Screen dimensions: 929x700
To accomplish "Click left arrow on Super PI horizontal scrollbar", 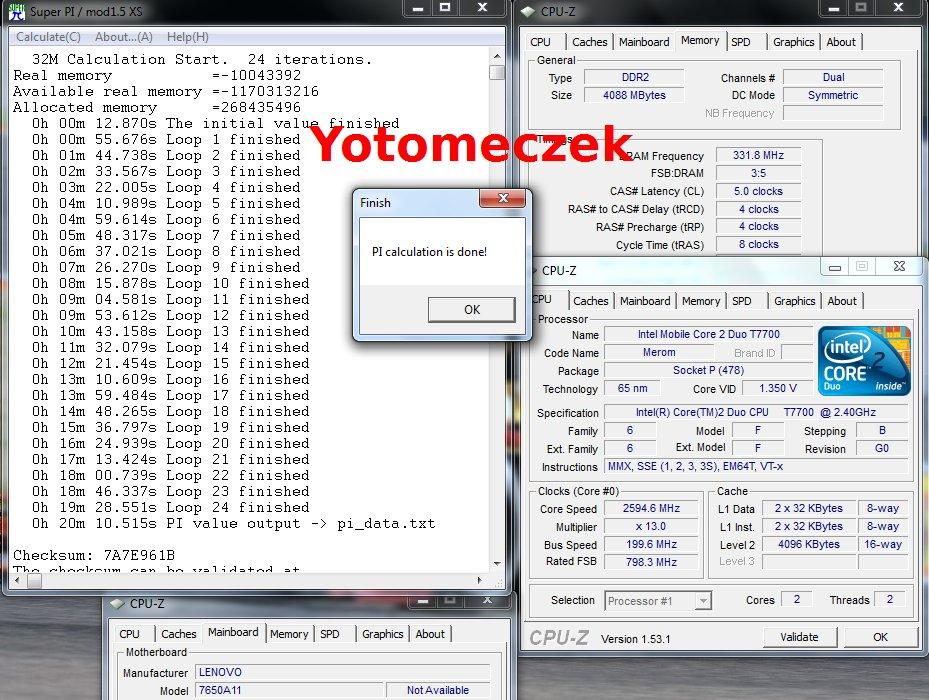I will 17,580.
